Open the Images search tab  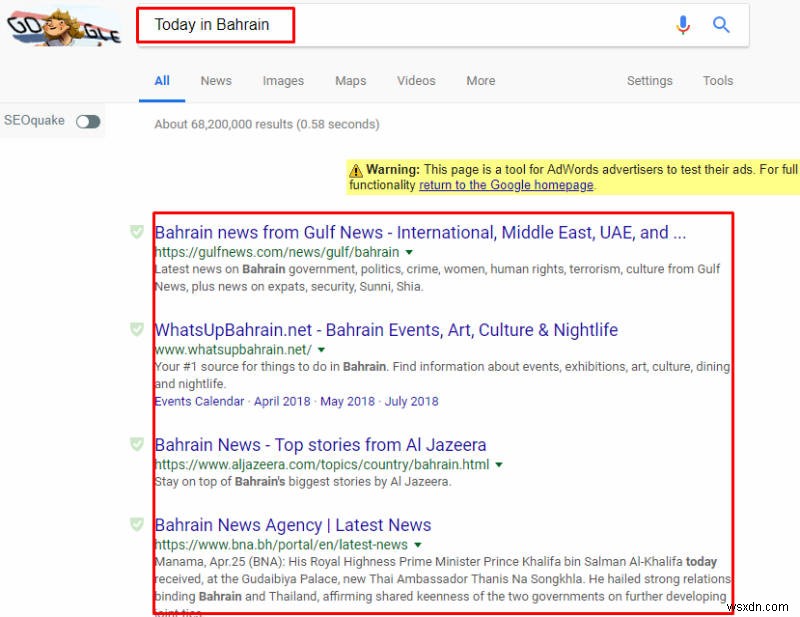pyautogui.click(x=283, y=80)
